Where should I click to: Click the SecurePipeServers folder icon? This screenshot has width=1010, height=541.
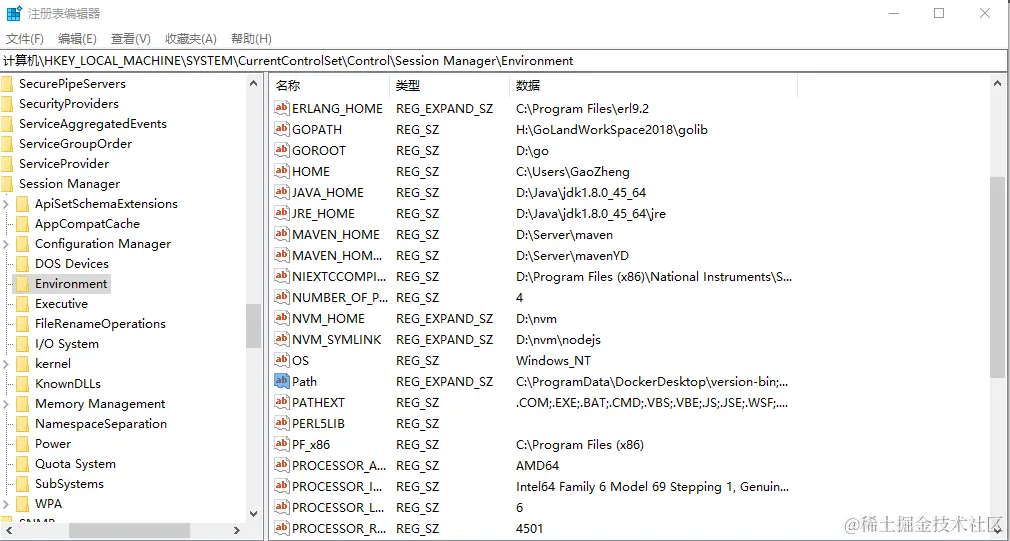(6, 84)
